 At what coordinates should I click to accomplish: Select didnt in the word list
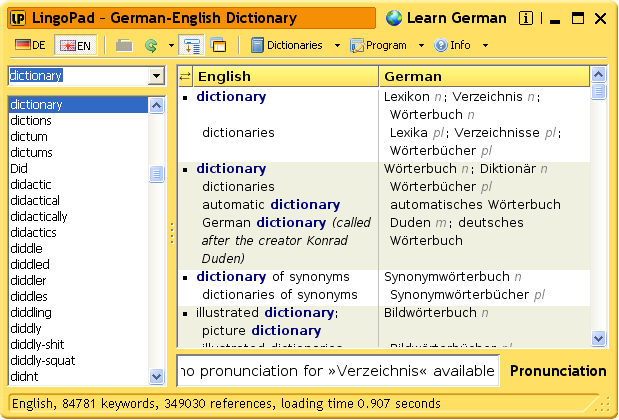[78, 377]
